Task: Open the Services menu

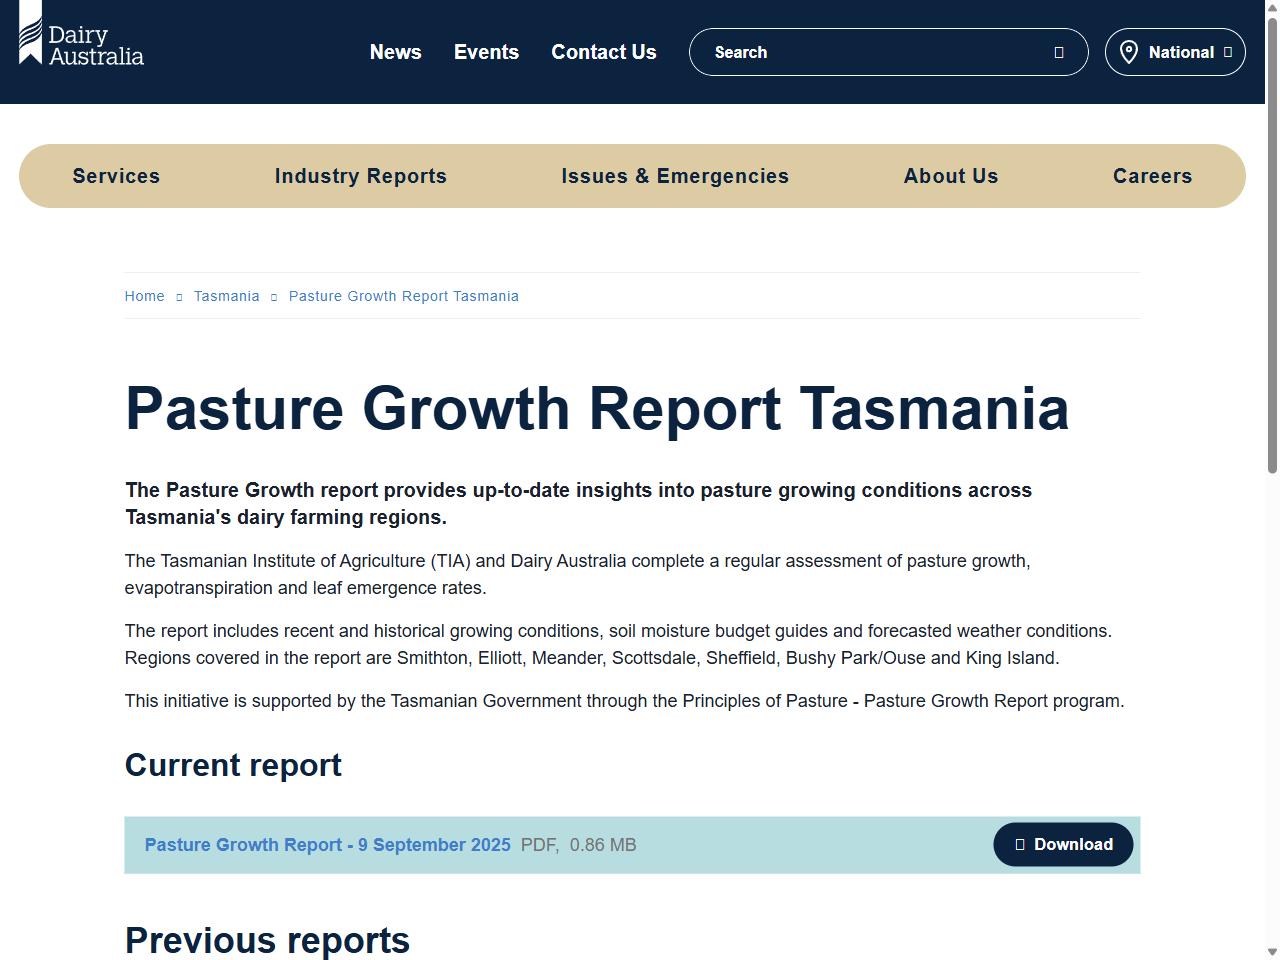Action: pyautogui.click(x=116, y=176)
